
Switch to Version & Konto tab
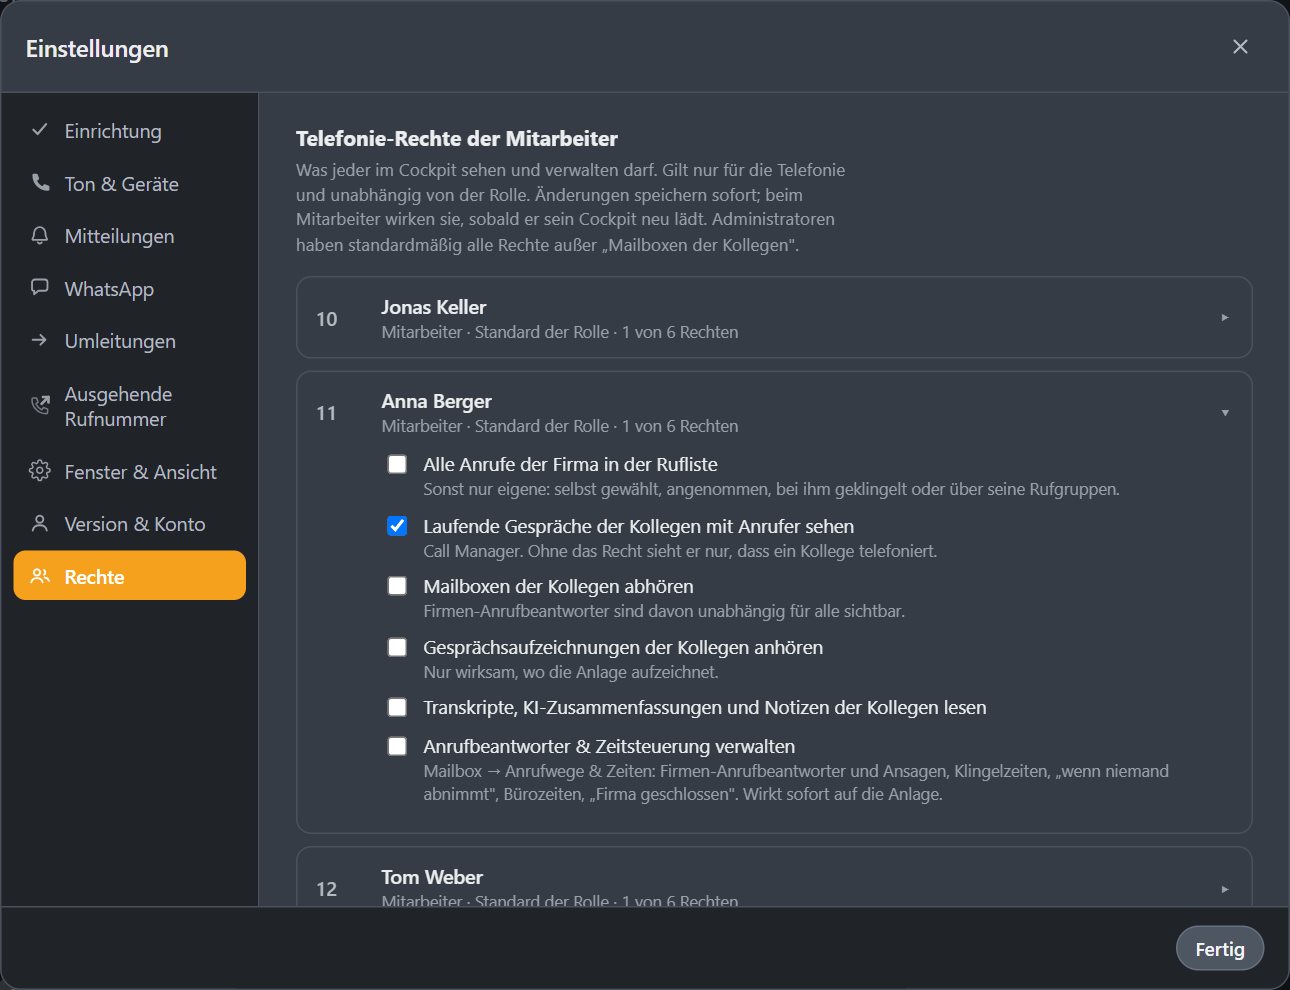point(130,524)
